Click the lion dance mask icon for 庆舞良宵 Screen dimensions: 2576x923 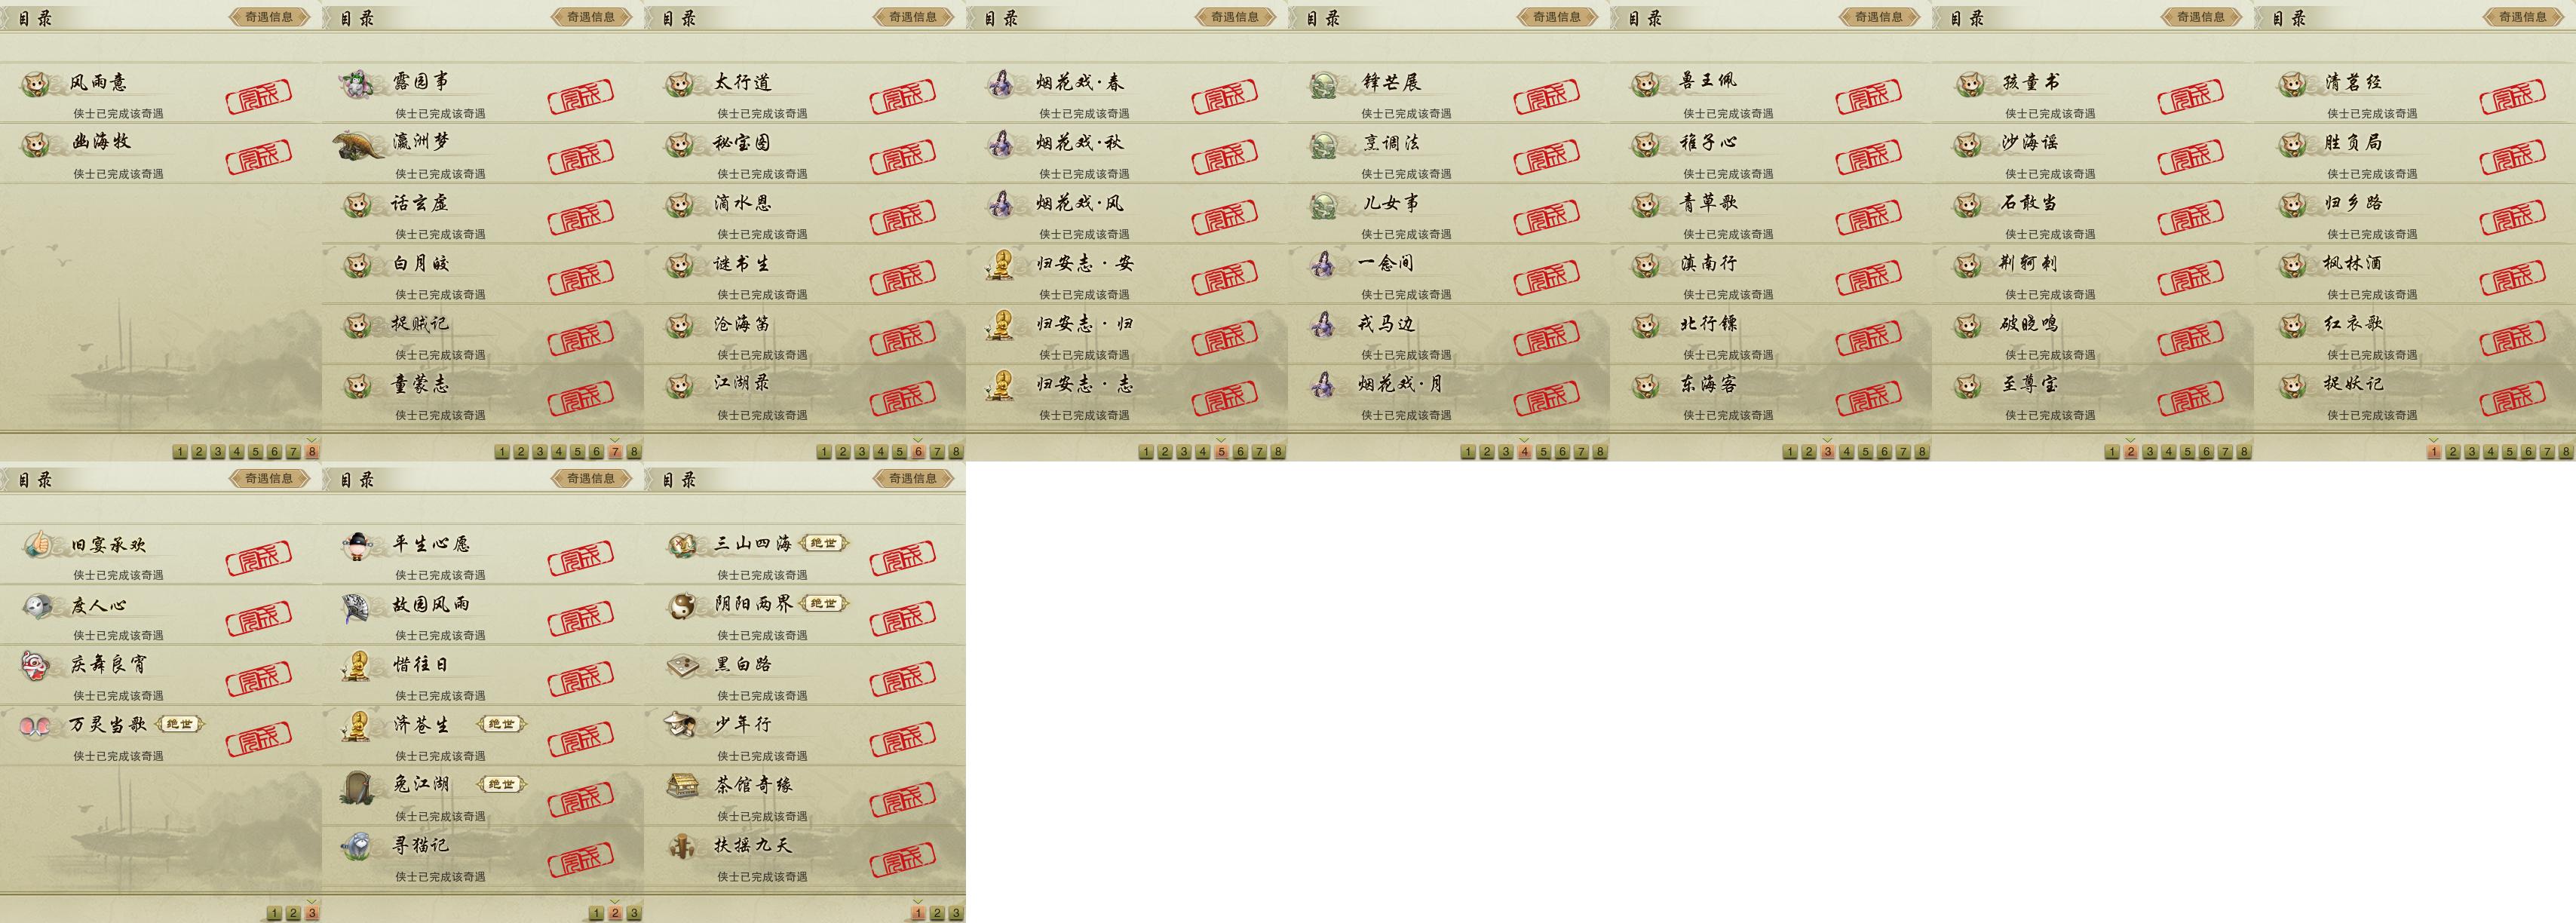click(35, 666)
